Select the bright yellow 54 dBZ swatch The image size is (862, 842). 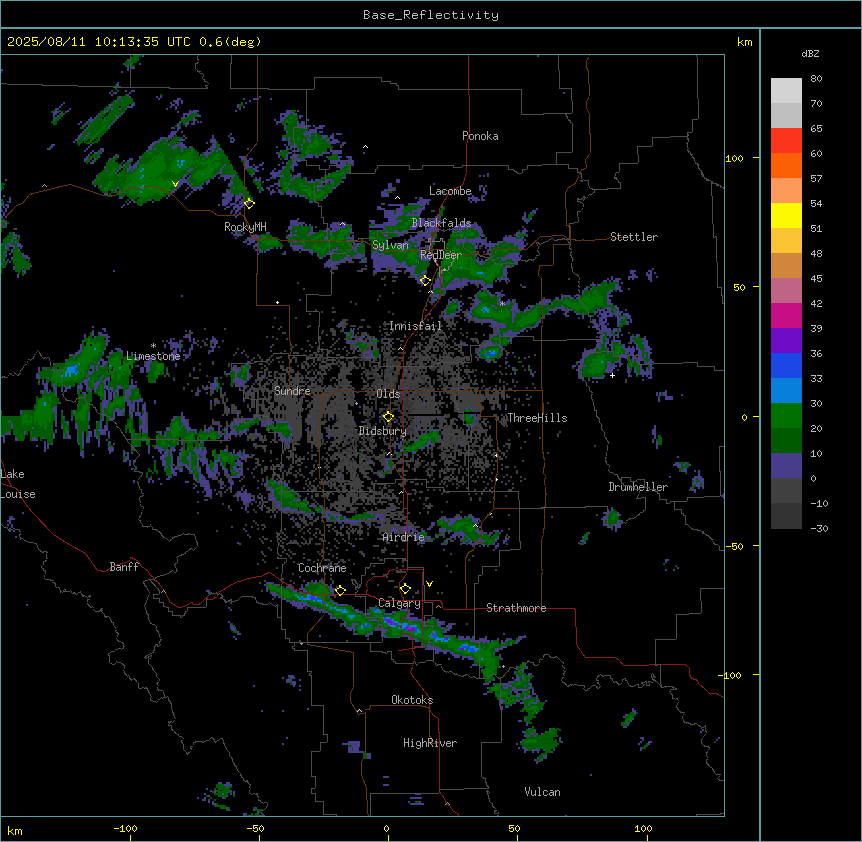(x=786, y=215)
